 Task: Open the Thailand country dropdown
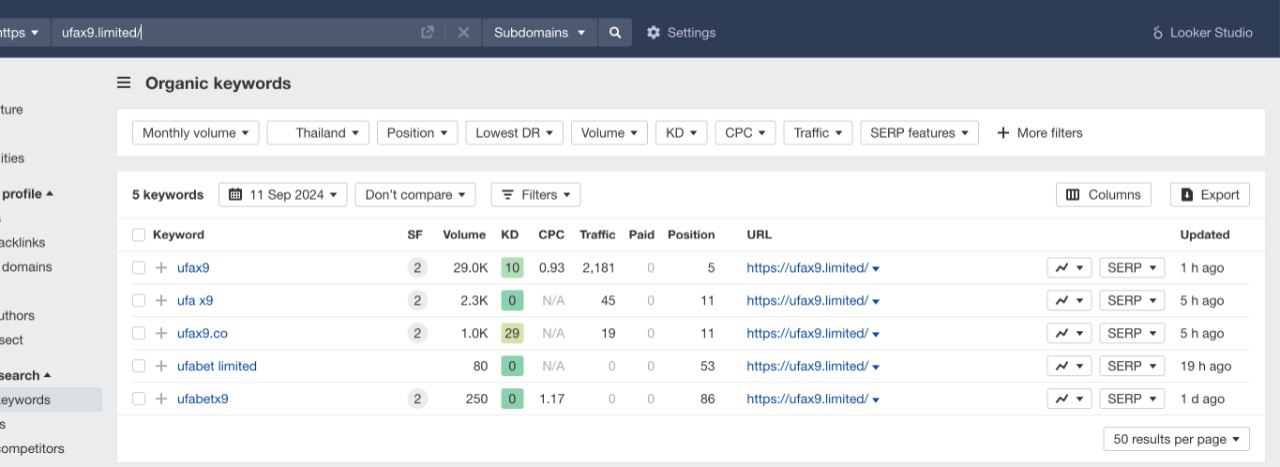pos(319,133)
